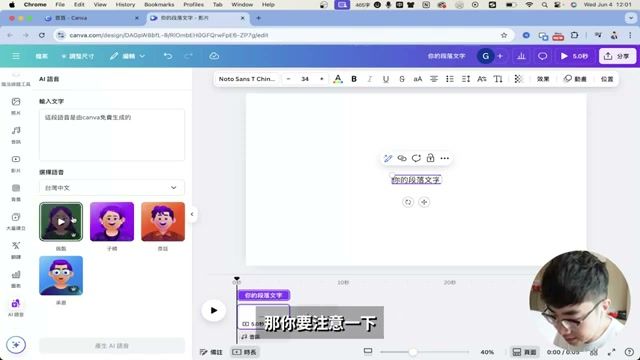Select the 你的段落文字 text box on canvas
Image resolution: width=640 pixels, height=360 pixels.
tap(416, 180)
